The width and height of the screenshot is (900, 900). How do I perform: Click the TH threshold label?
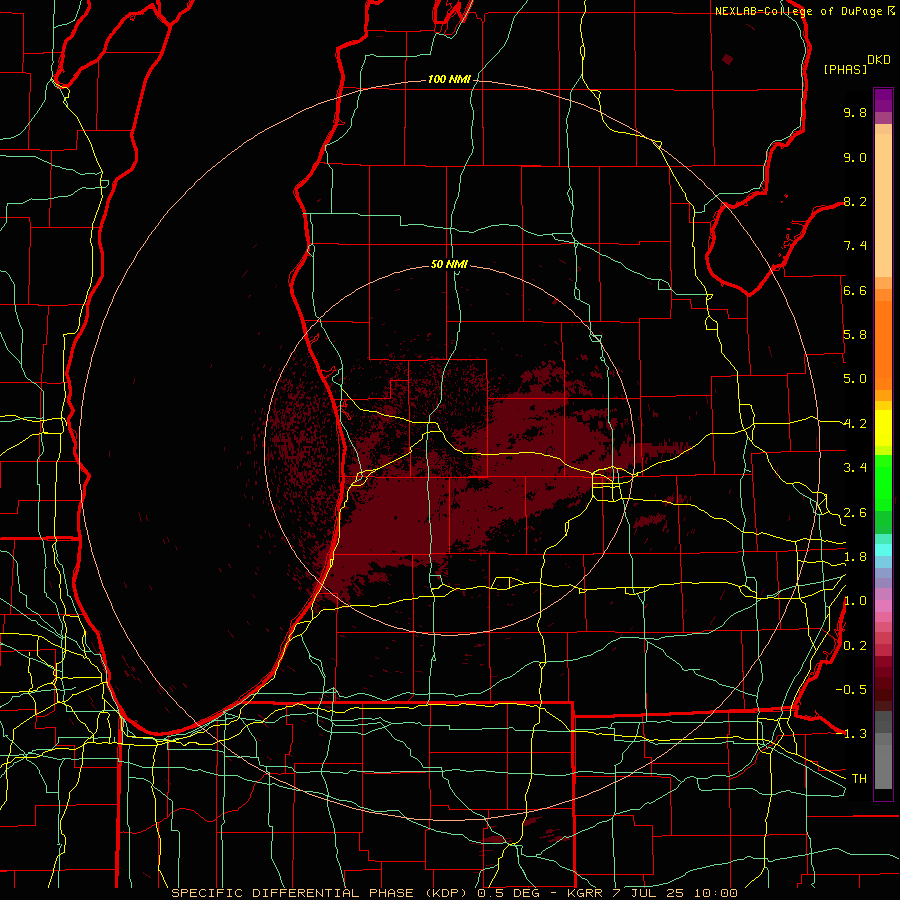pos(859,779)
